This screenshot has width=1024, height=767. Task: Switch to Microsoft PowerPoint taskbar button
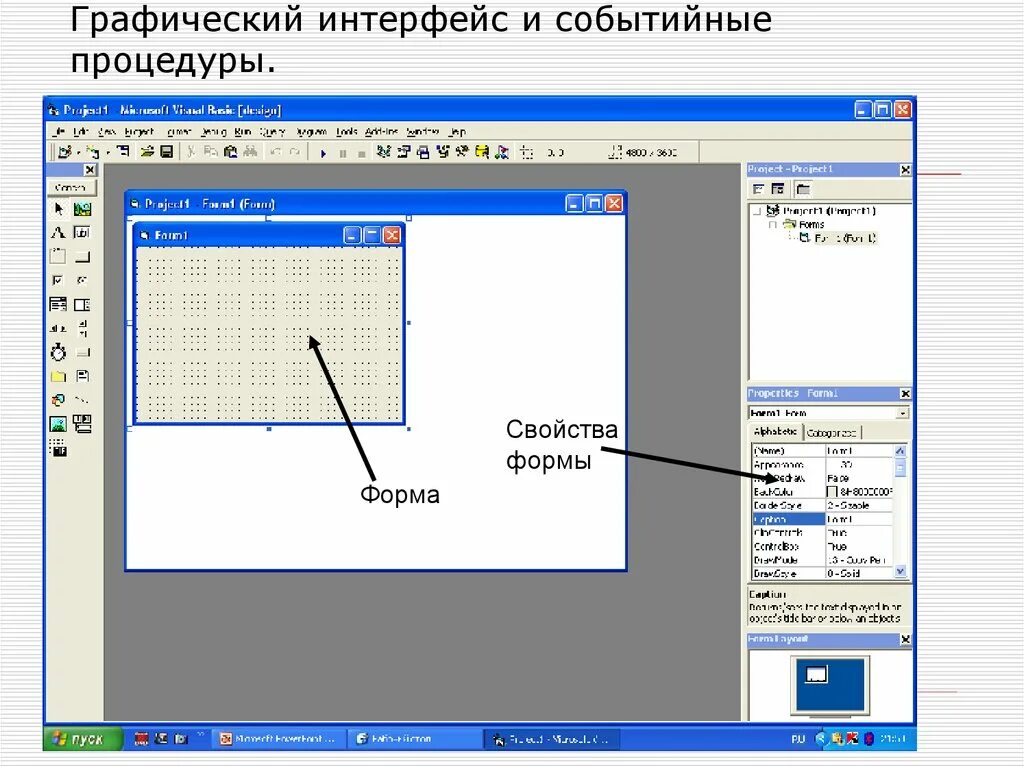pos(280,739)
